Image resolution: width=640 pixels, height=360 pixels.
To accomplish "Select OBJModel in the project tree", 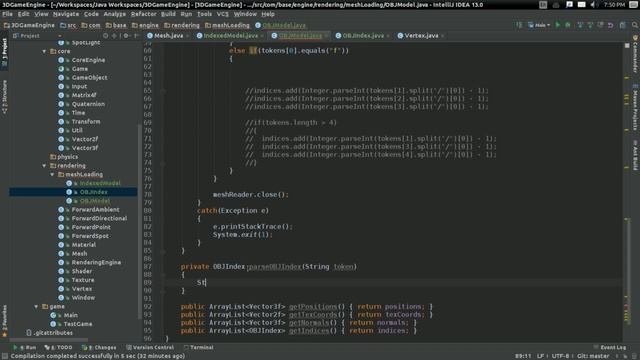I will (x=95, y=201).
